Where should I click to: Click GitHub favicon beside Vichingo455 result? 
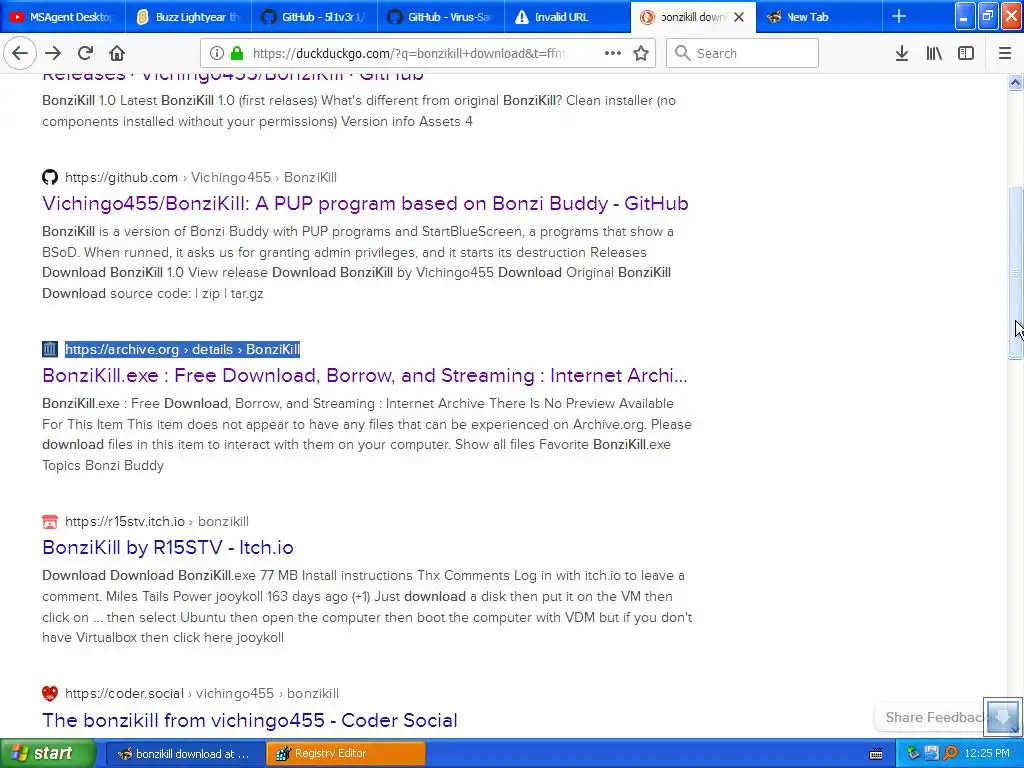click(50, 177)
